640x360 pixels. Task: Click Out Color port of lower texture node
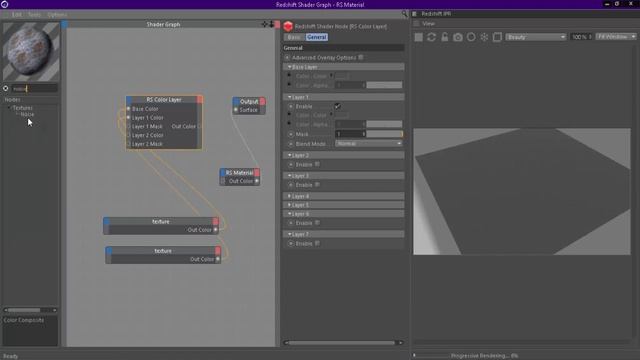click(x=218, y=259)
